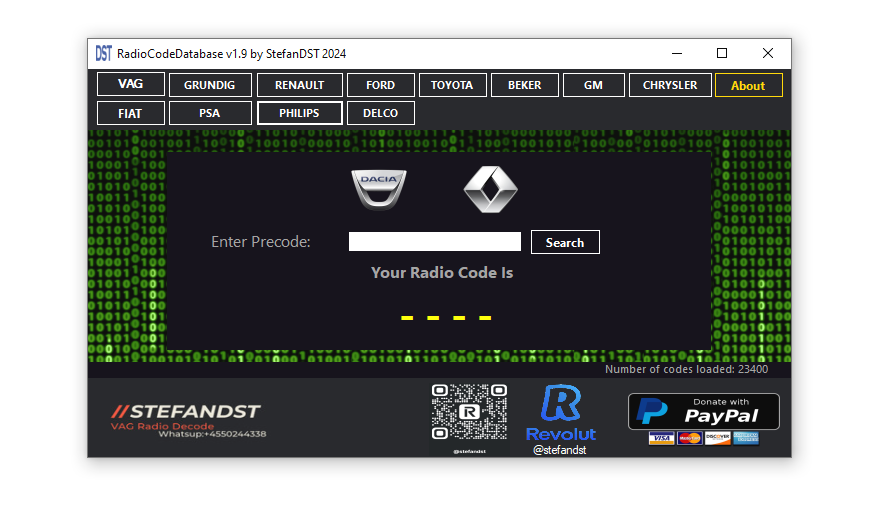Click the American Express card icon

[746, 438]
